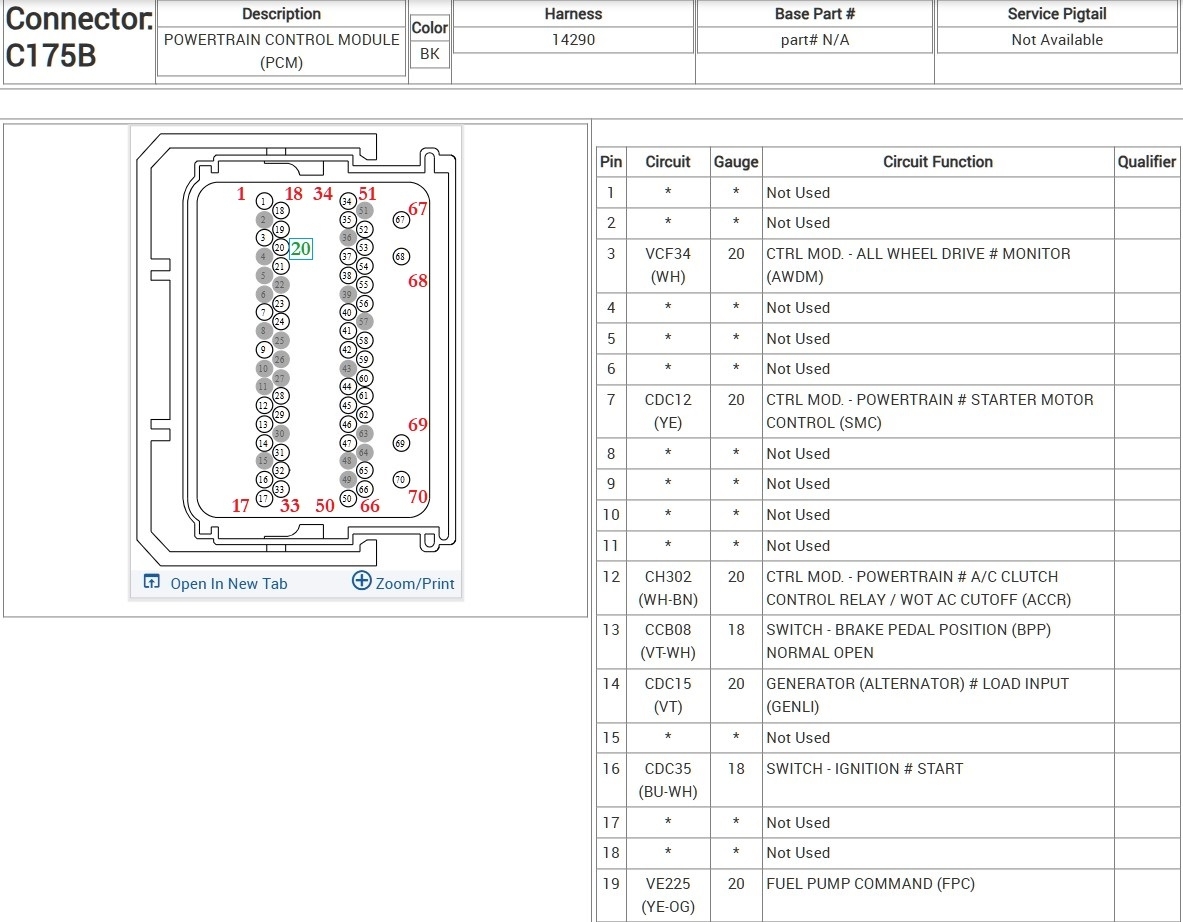Select circuit cell CDC15 (VT)
The height and width of the screenshot is (922, 1183).
tap(668, 695)
